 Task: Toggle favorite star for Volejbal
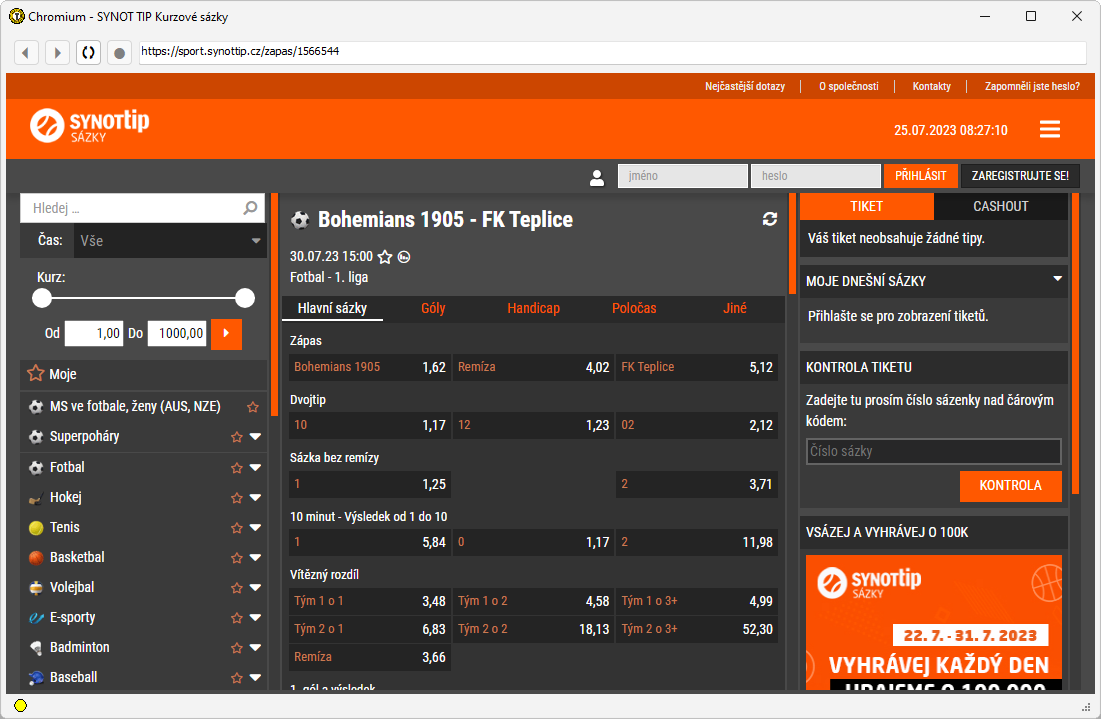coord(237,588)
